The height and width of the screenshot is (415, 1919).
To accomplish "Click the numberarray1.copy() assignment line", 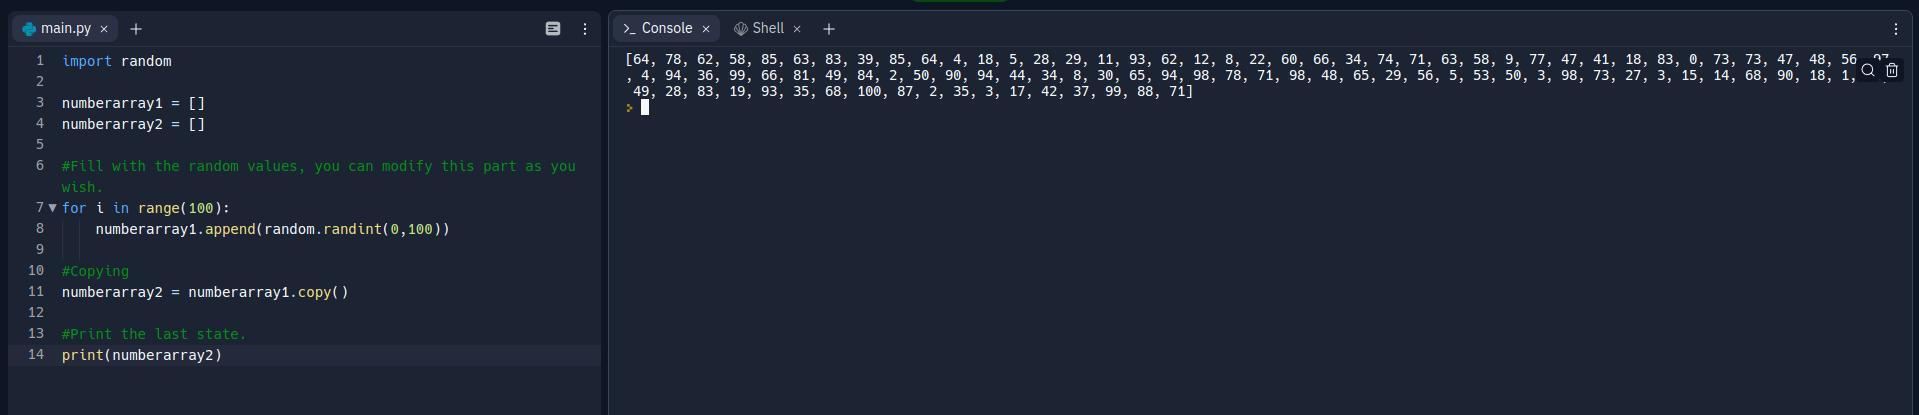I will click(x=205, y=292).
